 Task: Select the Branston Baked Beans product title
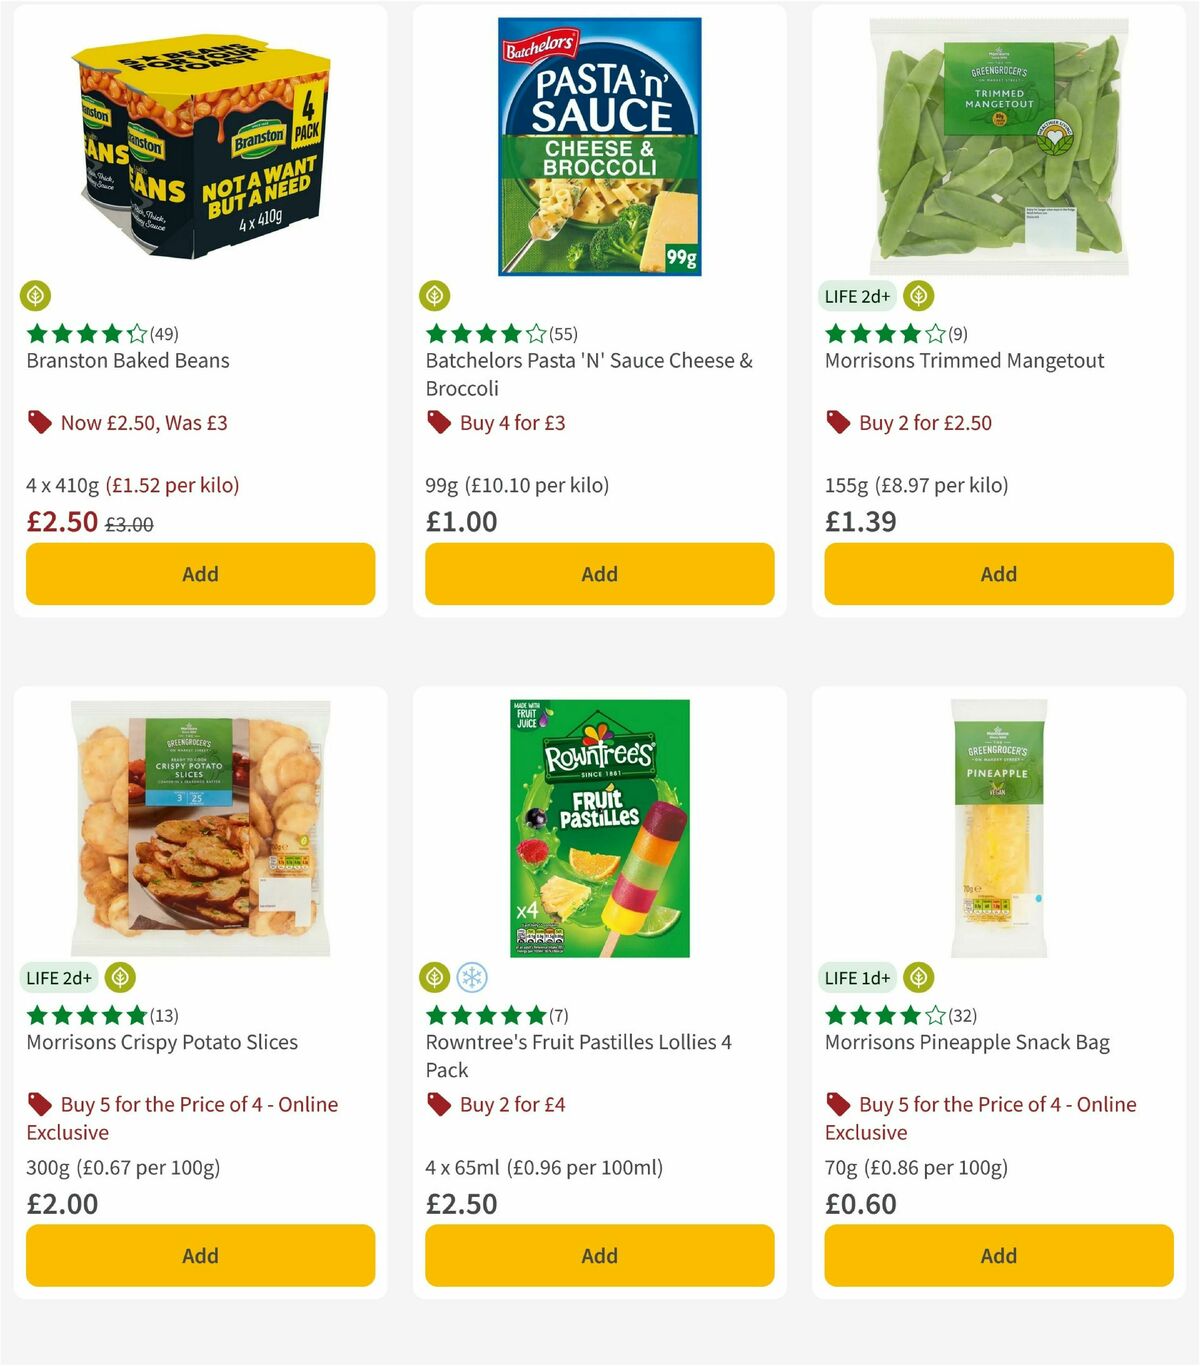127,360
